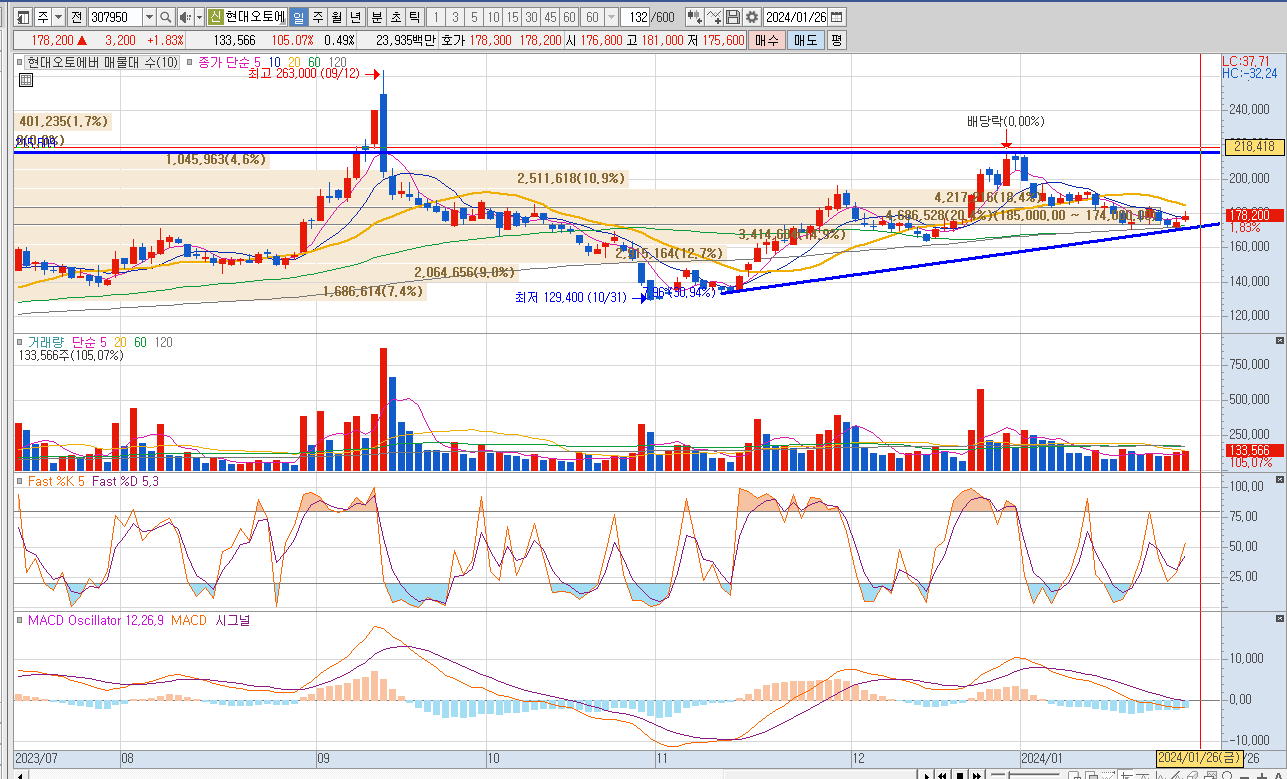Pick the 1 interval preset

pyautogui.click(x=436, y=17)
